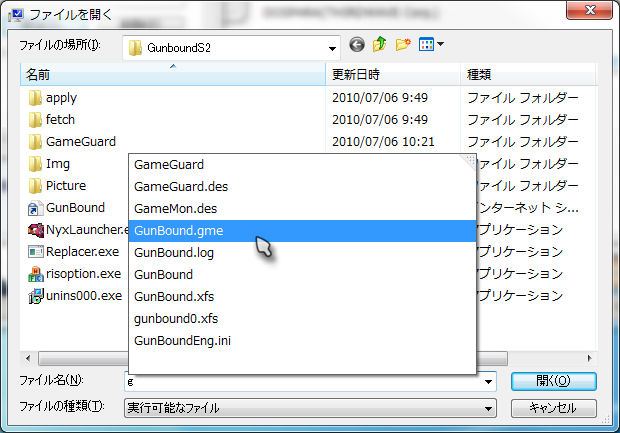Sort by 更新日時 column header
This screenshot has height=433, width=620.
pyautogui.click(x=393, y=74)
